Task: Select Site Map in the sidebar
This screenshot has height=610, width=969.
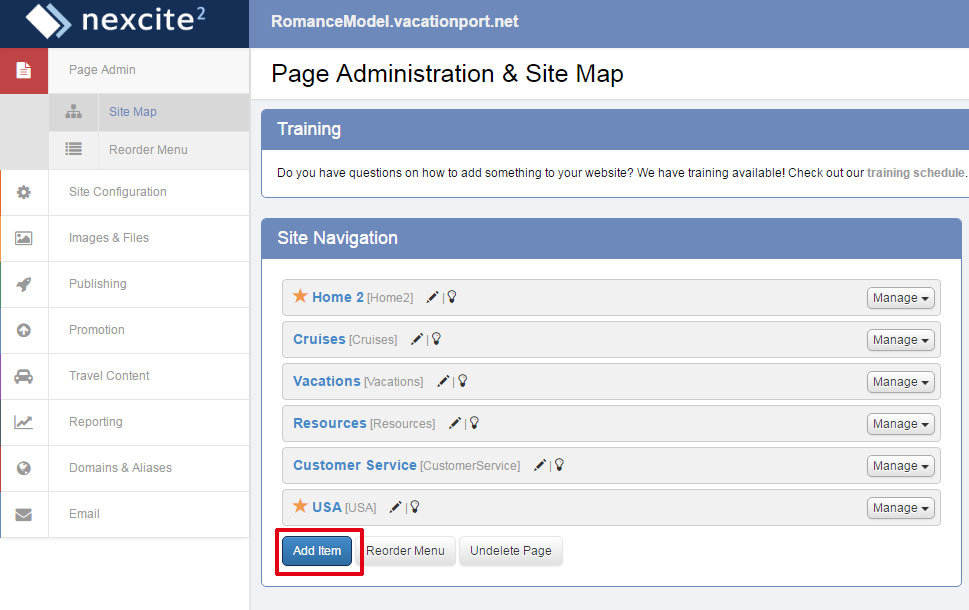Action: 150,112
